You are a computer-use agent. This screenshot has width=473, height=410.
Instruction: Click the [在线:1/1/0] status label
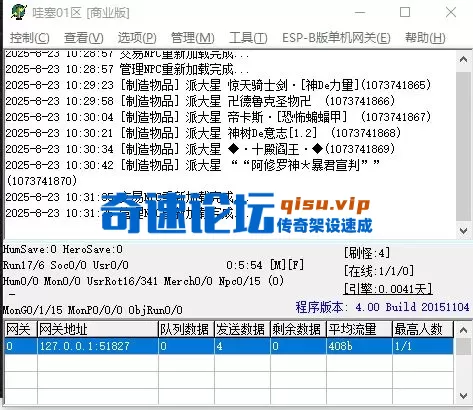point(379,271)
